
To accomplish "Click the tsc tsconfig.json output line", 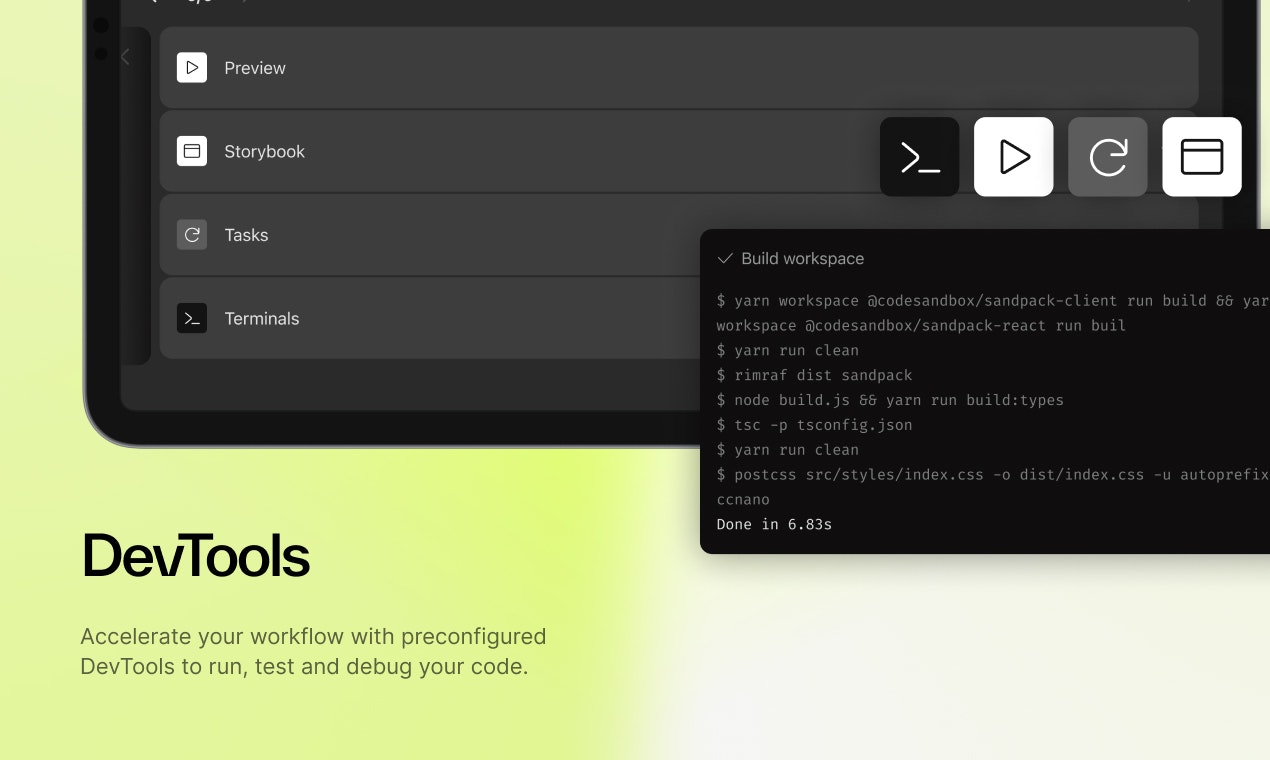I will click(814, 424).
